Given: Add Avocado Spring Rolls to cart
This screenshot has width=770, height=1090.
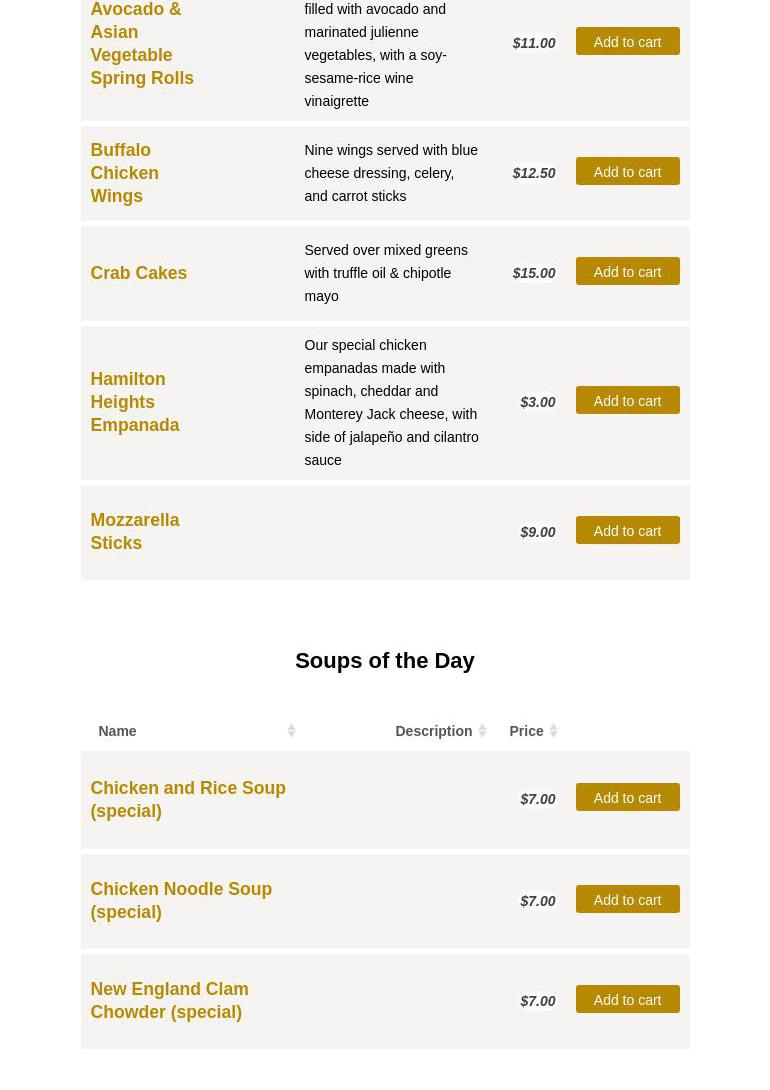Looking at the screenshot, I should click(627, 42).
